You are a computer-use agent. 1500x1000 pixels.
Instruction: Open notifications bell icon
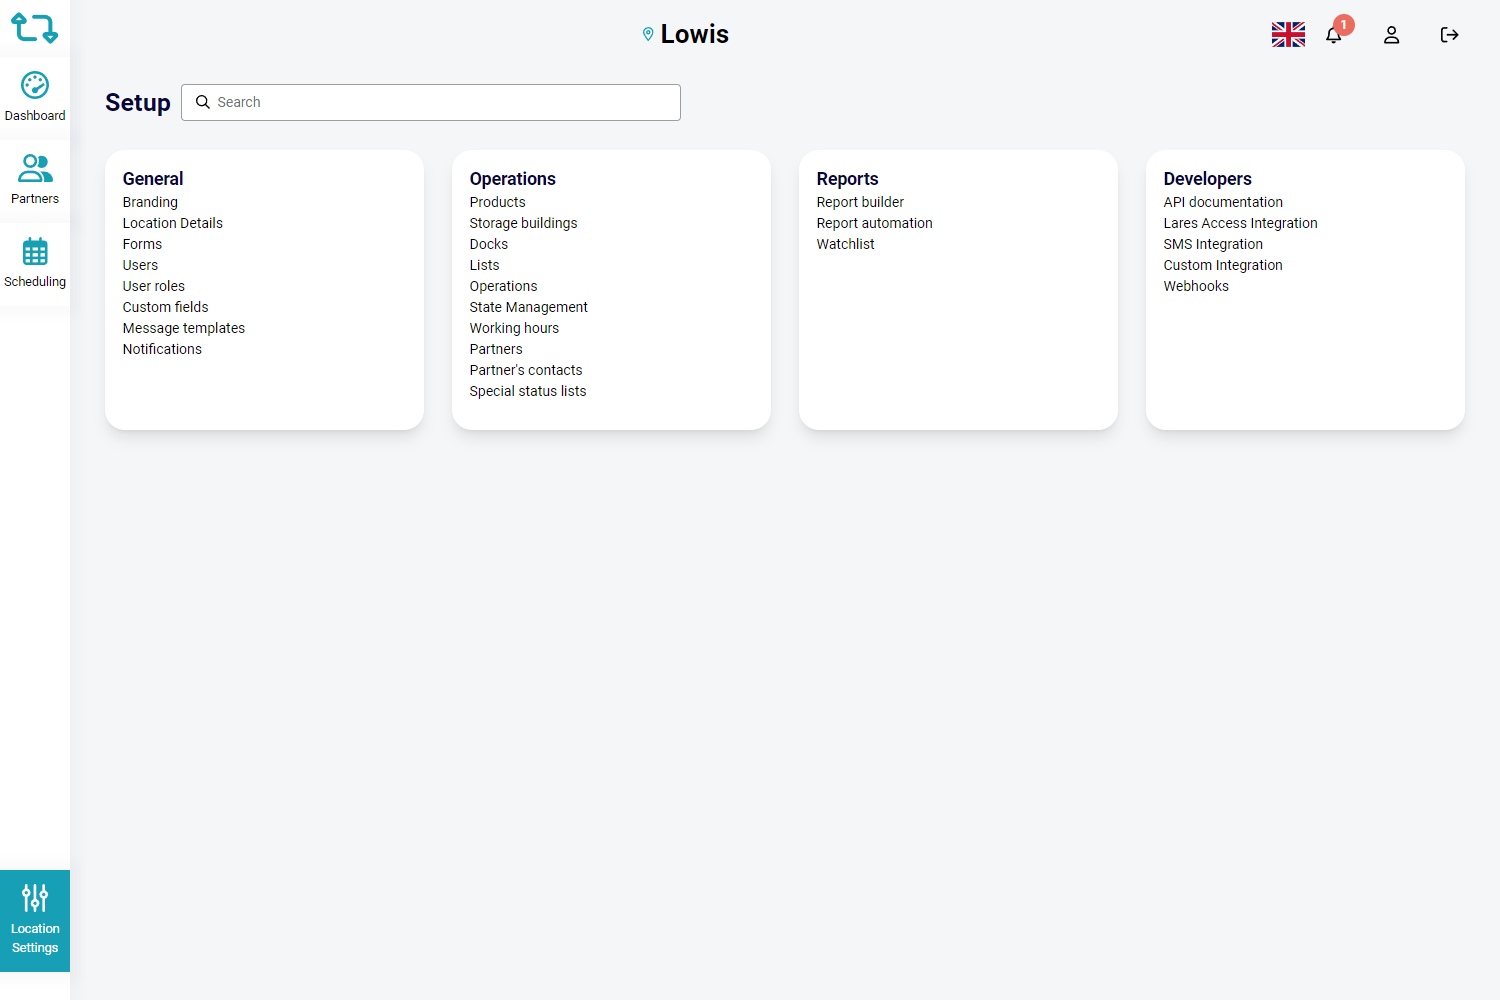pos(1333,36)
